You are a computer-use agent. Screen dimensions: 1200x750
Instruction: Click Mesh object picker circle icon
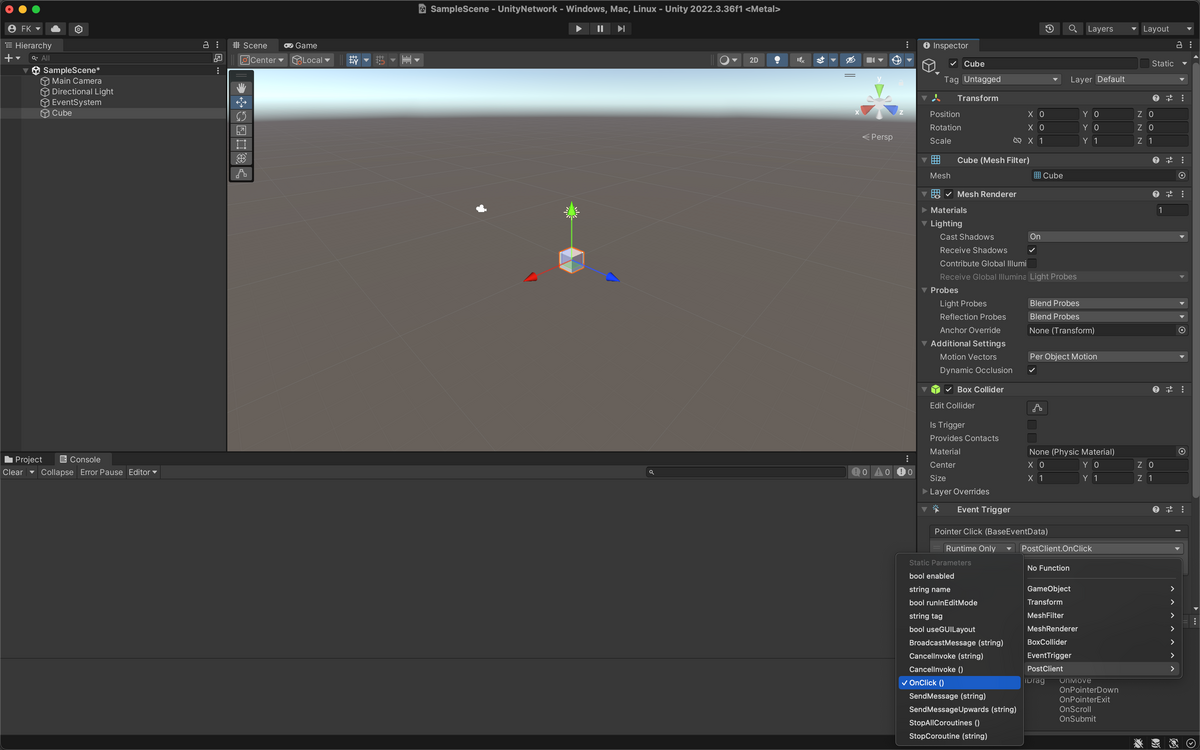point(1182,176)
